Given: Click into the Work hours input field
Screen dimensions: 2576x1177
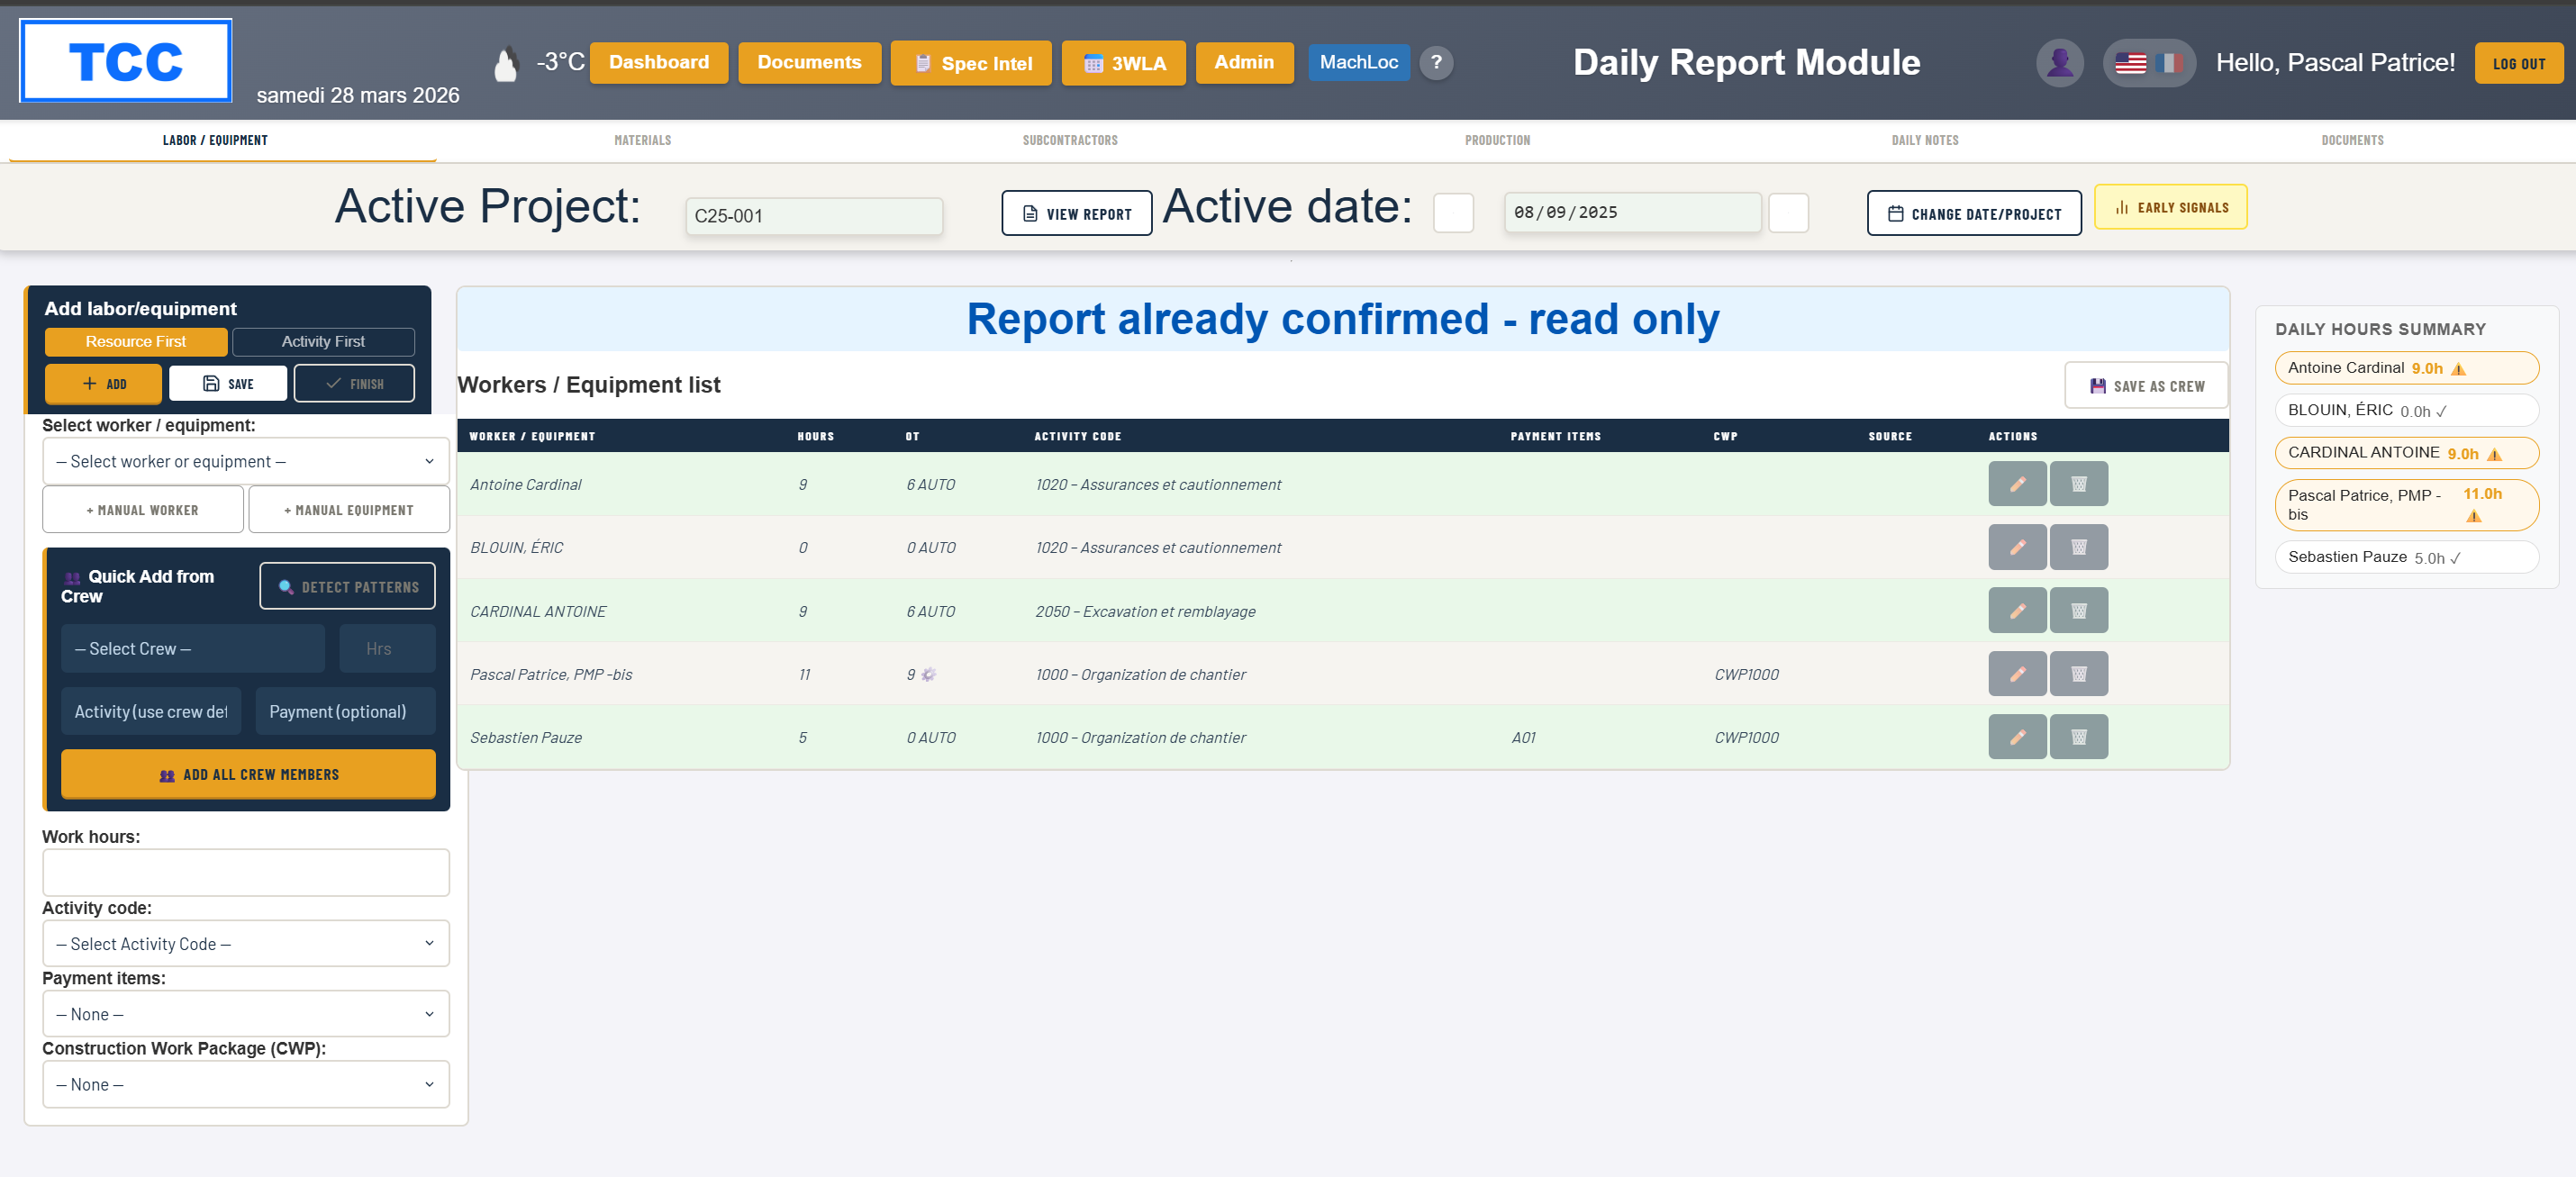Looking at the screenshot, I should [246, 873].
